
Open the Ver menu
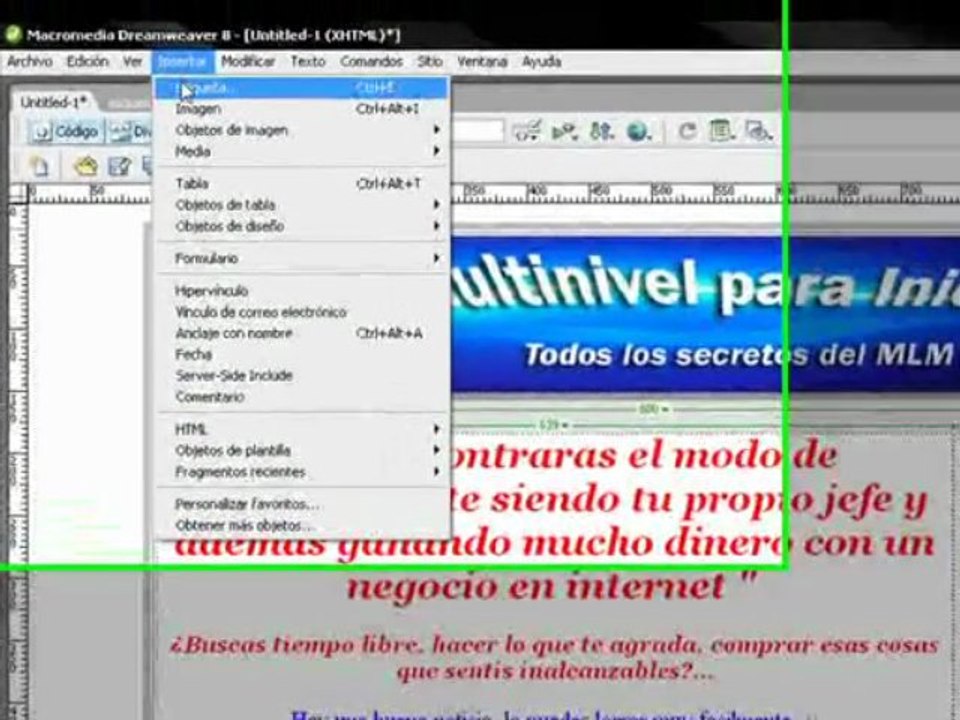pyautogui.click(x=133, y=62)
